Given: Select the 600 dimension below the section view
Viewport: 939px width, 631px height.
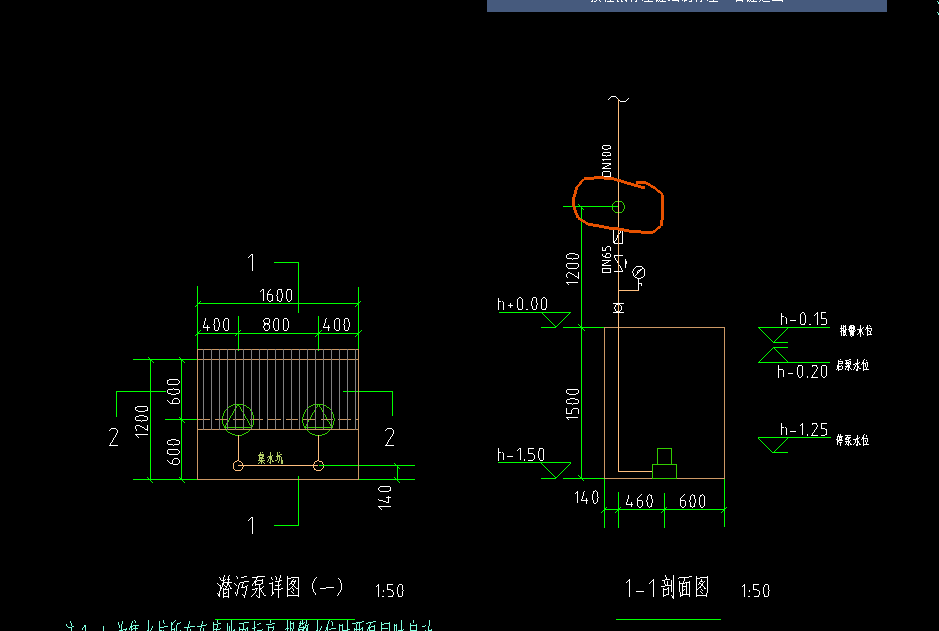Looking at the screenshot, I should (692, 501).
